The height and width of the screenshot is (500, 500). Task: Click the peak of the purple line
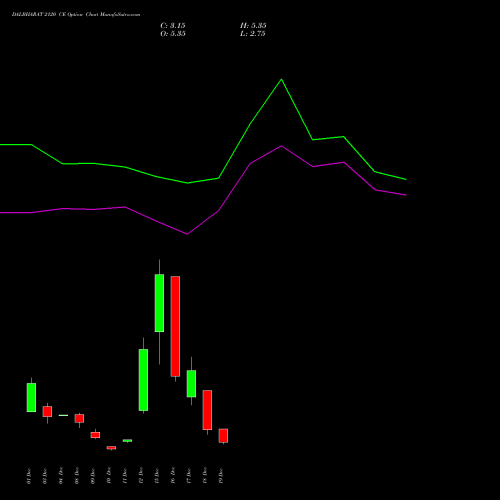coord(281,146)
